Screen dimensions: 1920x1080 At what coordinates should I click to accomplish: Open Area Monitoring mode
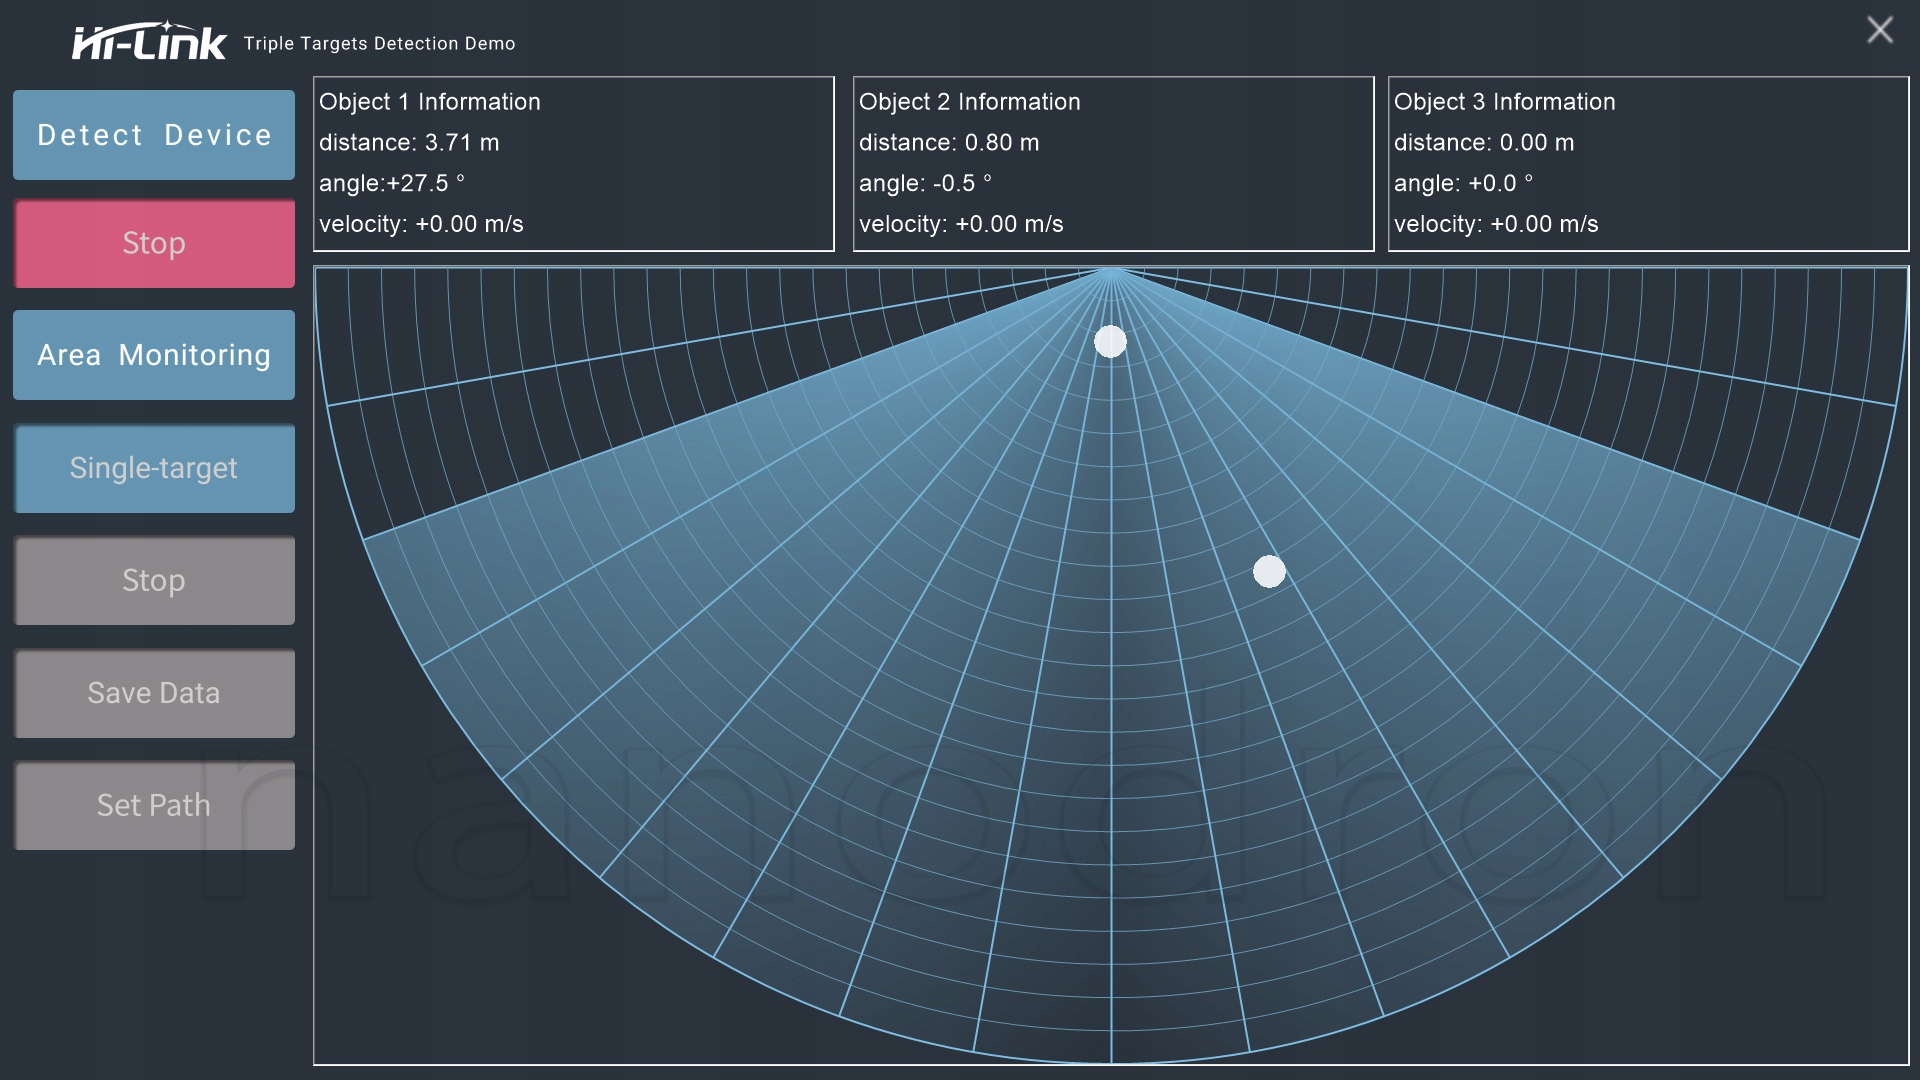[154, 355]
